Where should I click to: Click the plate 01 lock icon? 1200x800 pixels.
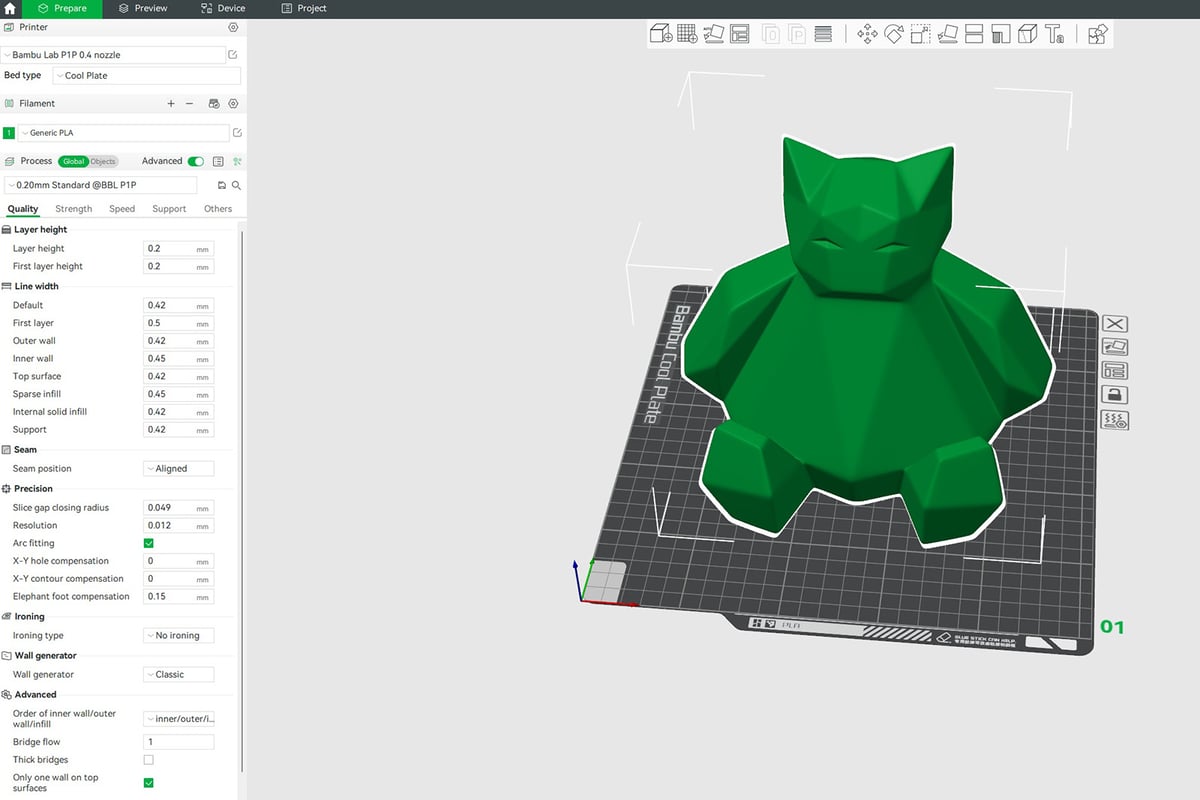(1115, 395)
